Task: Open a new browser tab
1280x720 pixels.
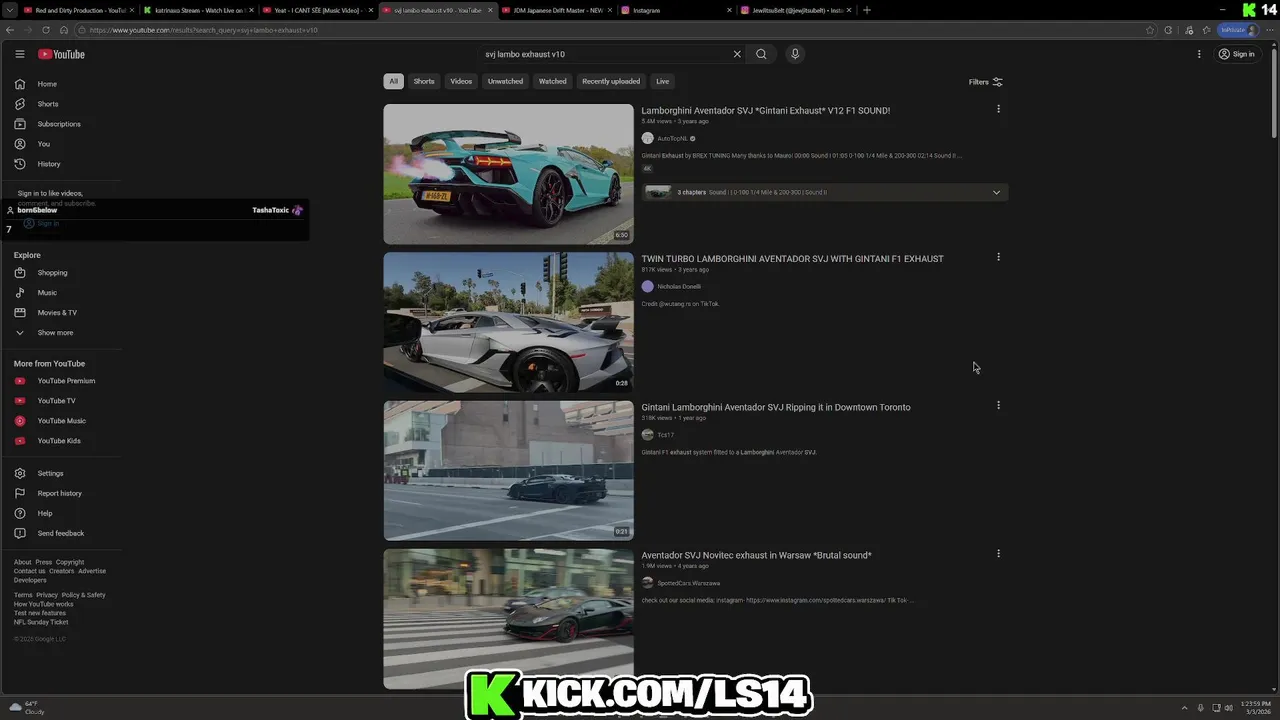Action: pyautogui.click(x=867, y=10)
